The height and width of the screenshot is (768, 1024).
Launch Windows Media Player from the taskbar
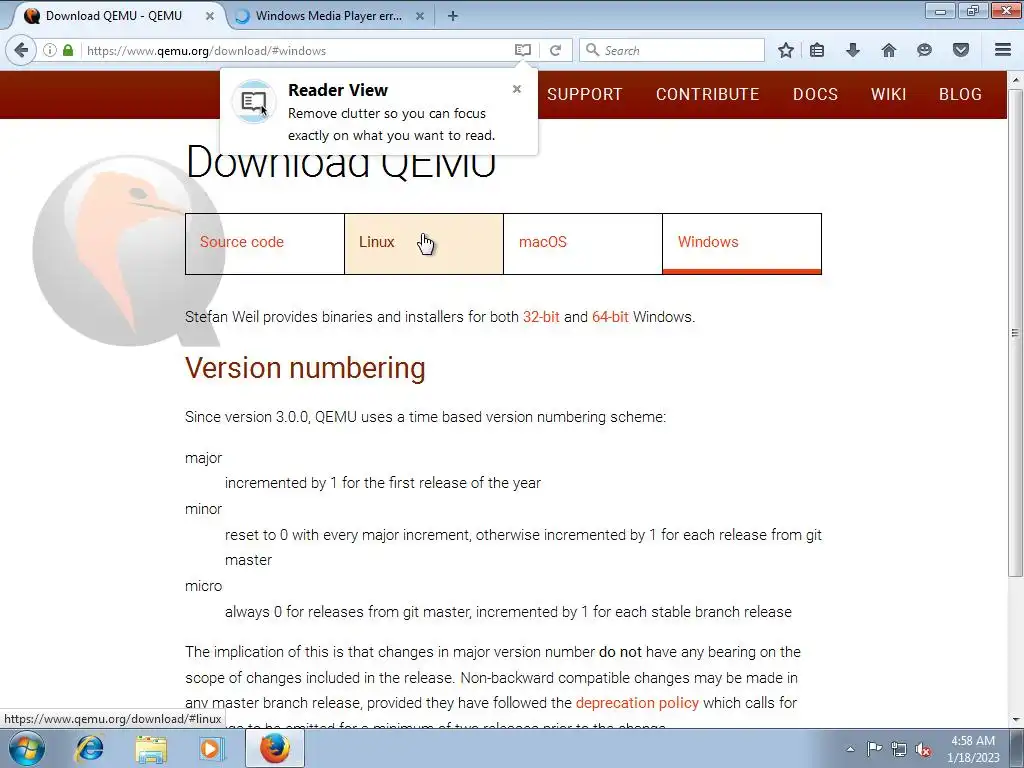click(212, 748)
